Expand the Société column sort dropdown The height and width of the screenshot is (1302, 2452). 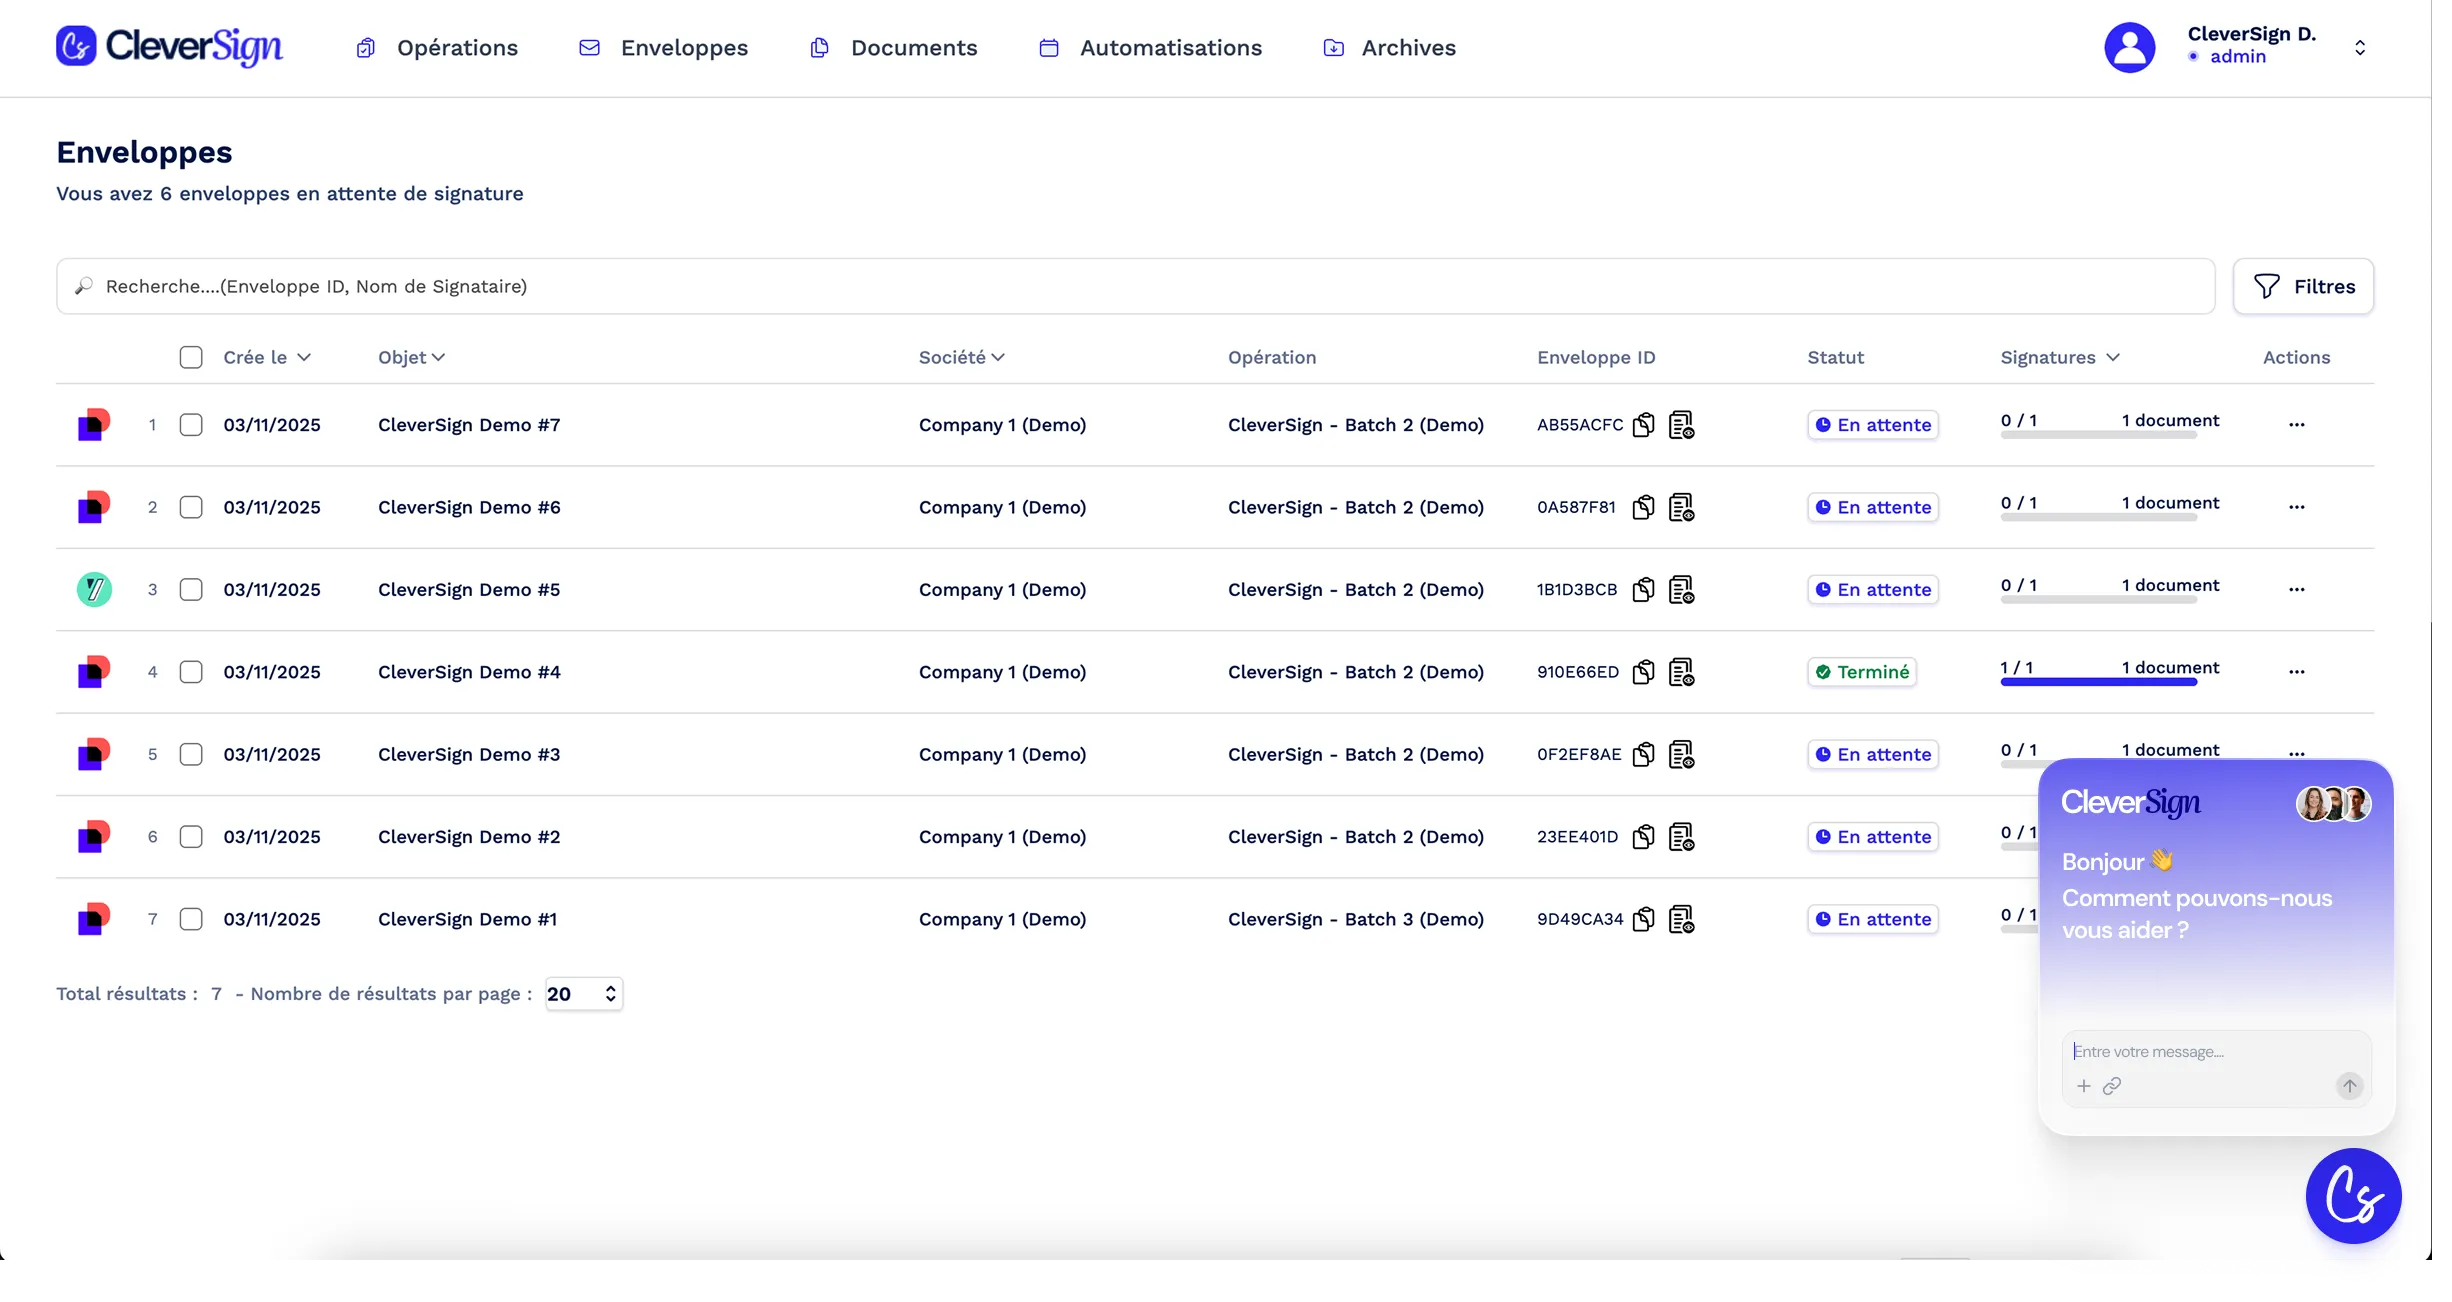[x=998, y=357]
